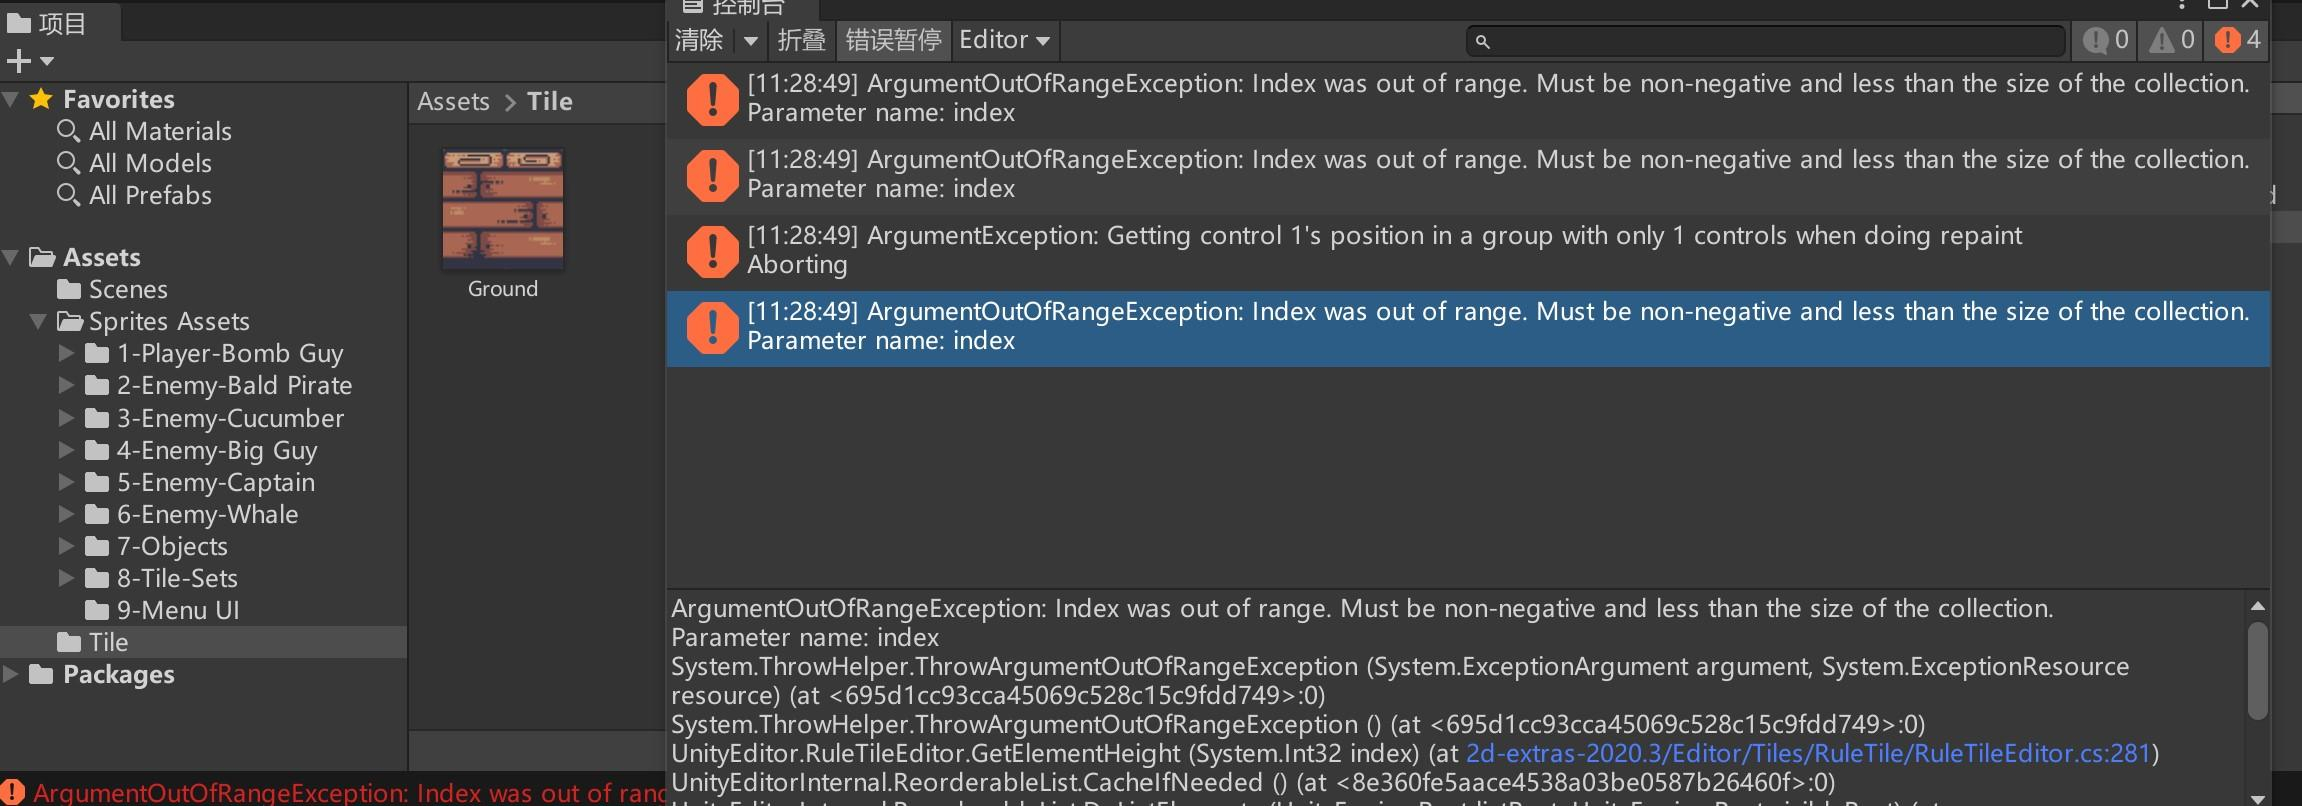The width and height of the screenshot is (2302, 806).
Task: Click the Assets breadcrumb in path bar
Action: click(453, 101)
